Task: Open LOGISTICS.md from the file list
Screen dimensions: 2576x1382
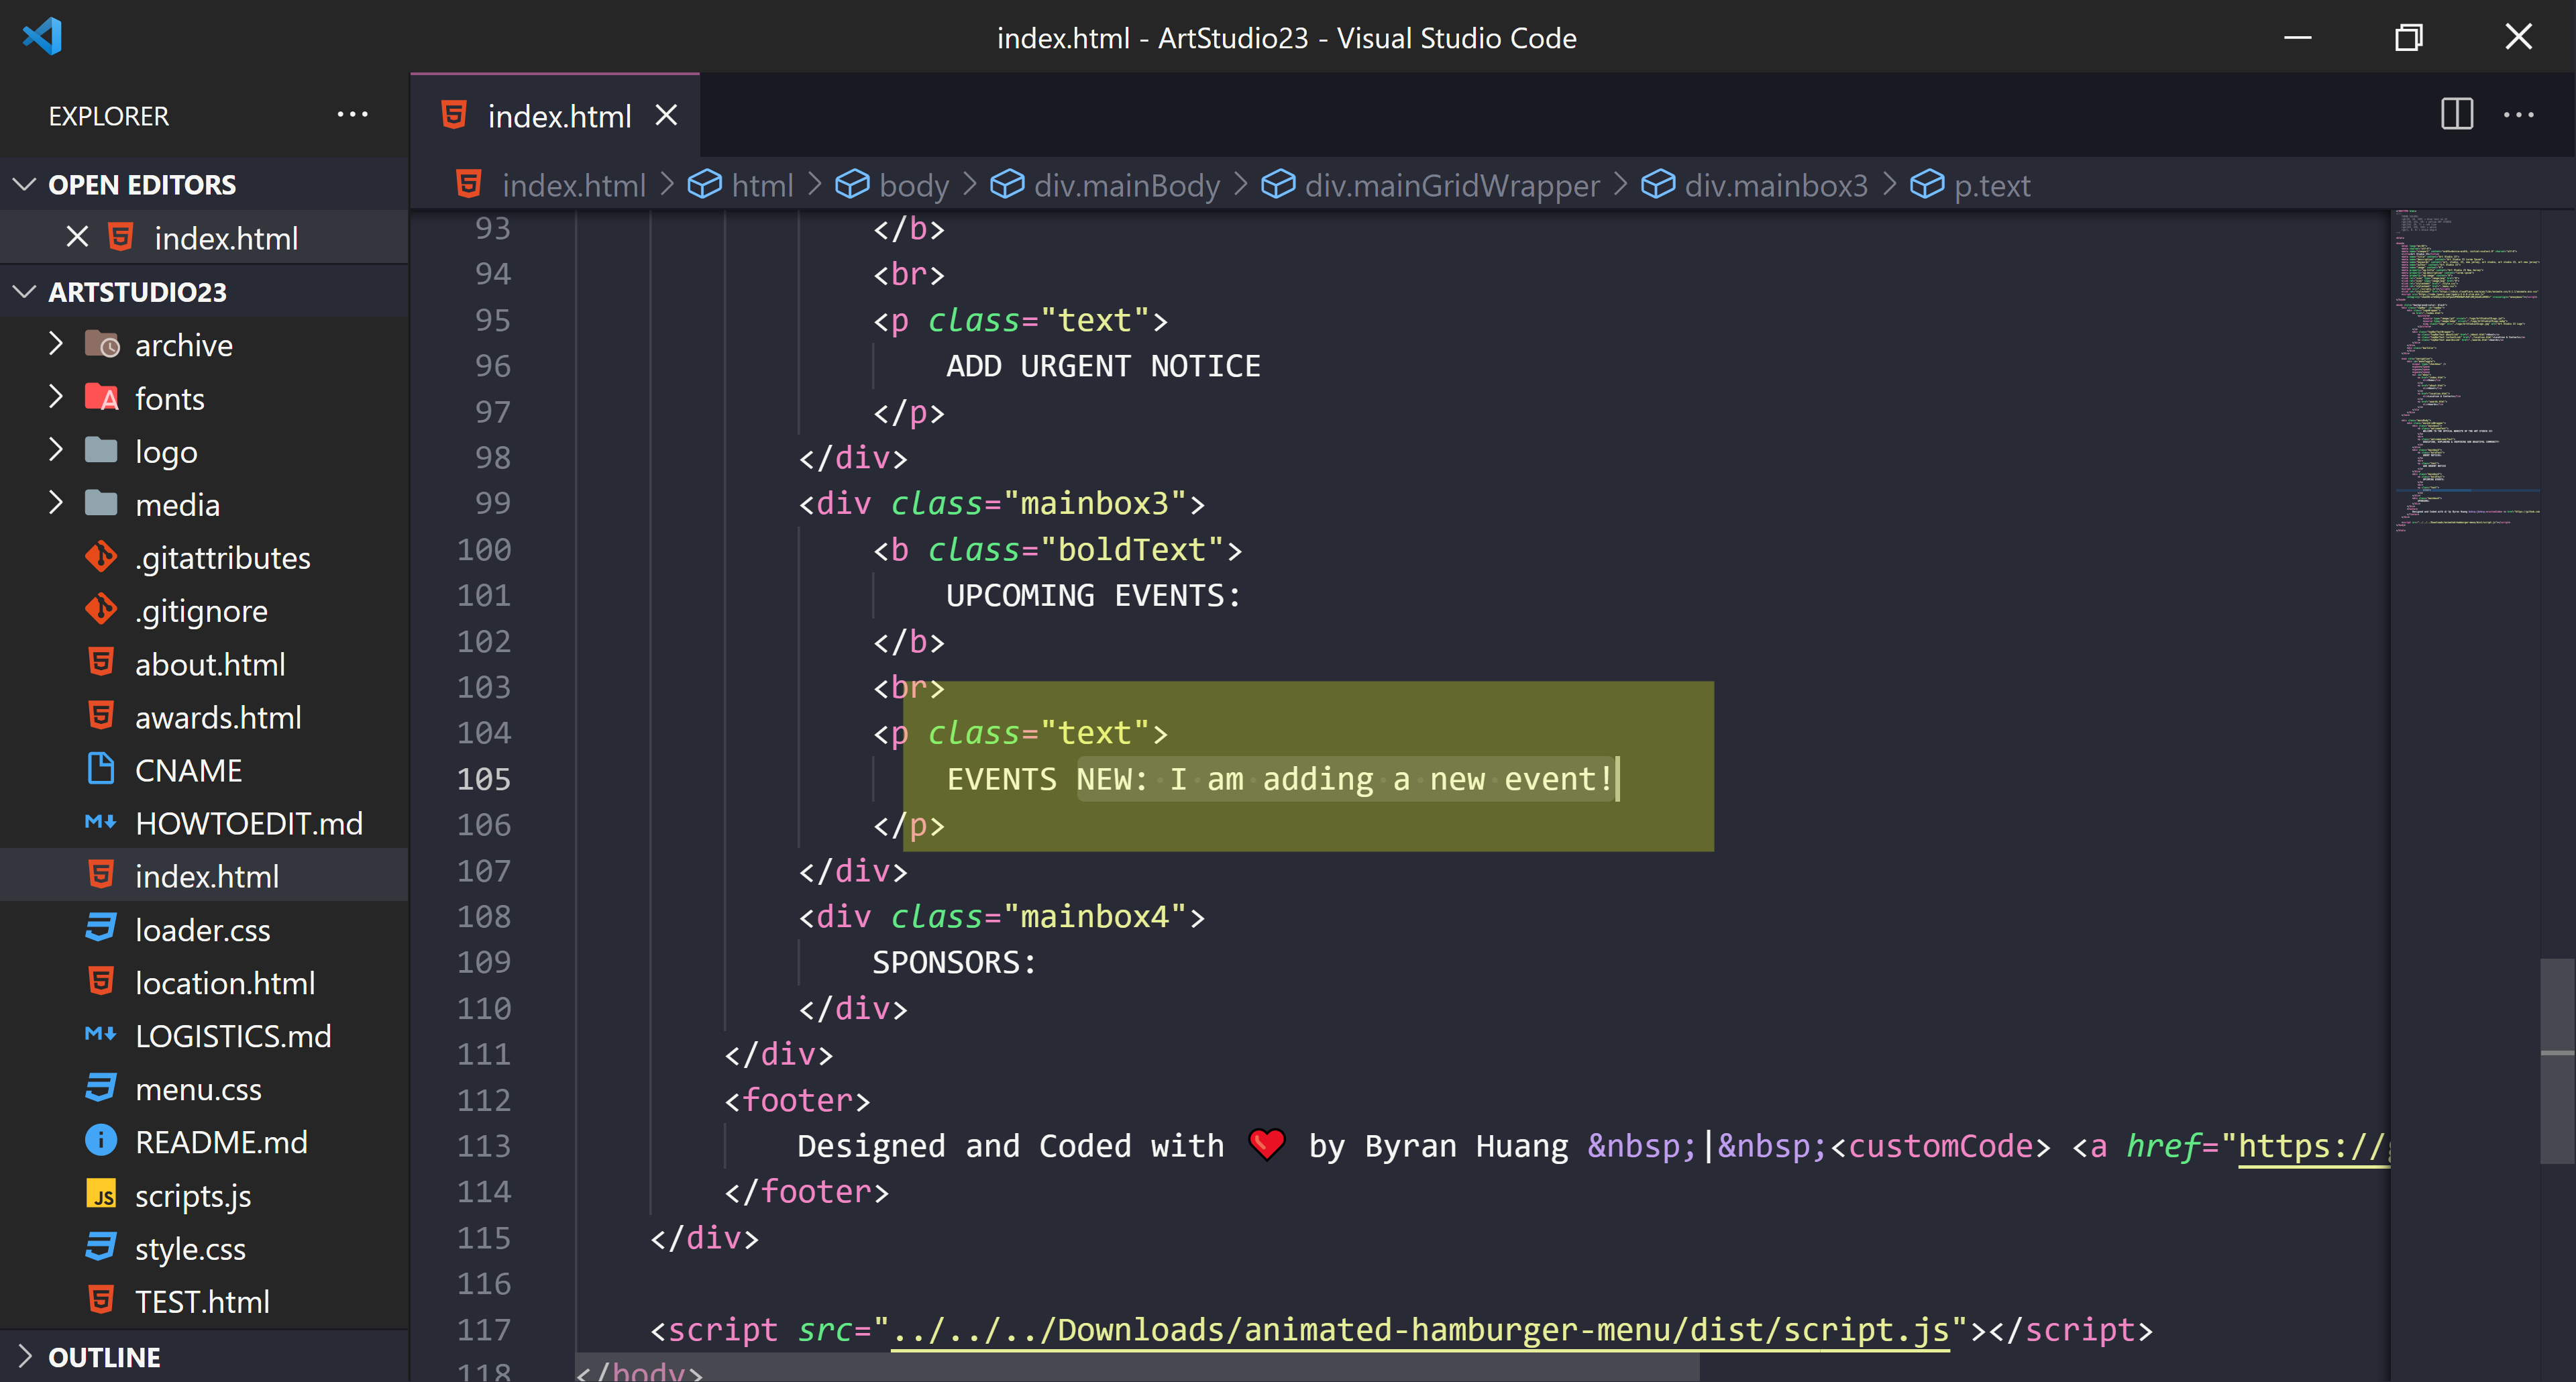Action: click(x=204, y=1036)
